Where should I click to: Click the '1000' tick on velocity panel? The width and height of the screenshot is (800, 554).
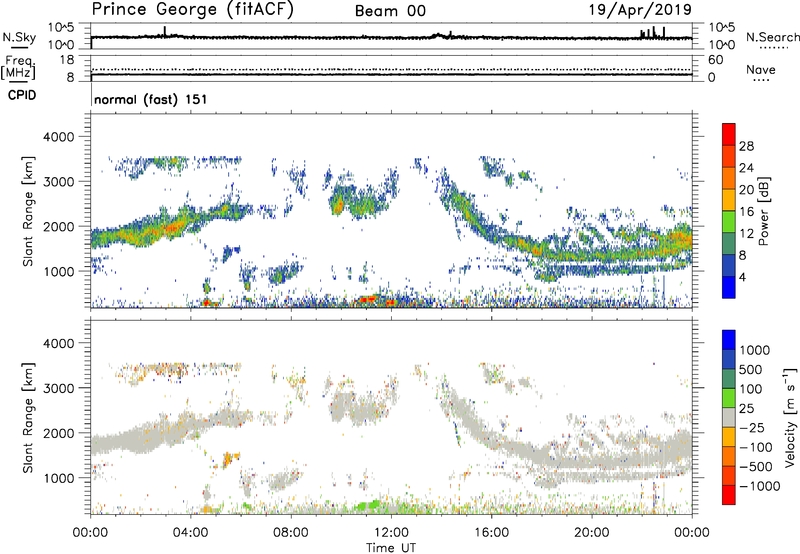pyautogui.click(x=58, y=478)
